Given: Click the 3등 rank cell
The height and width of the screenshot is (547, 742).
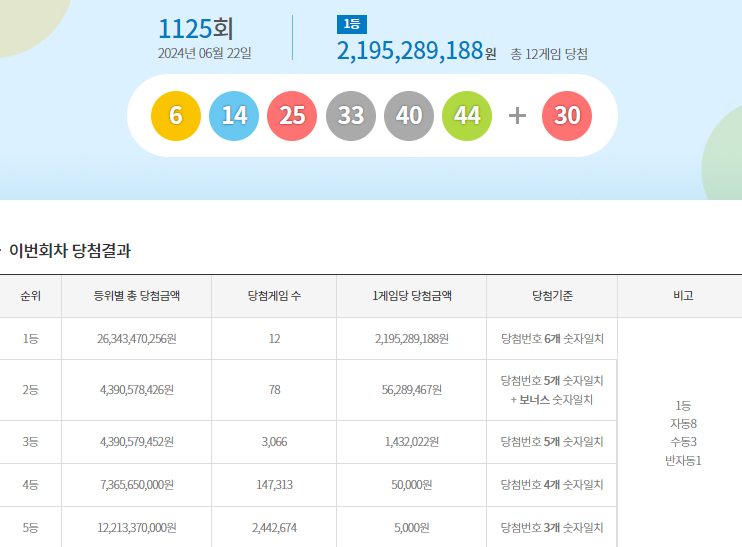Looking at the screenshot, I should [30, 442].
